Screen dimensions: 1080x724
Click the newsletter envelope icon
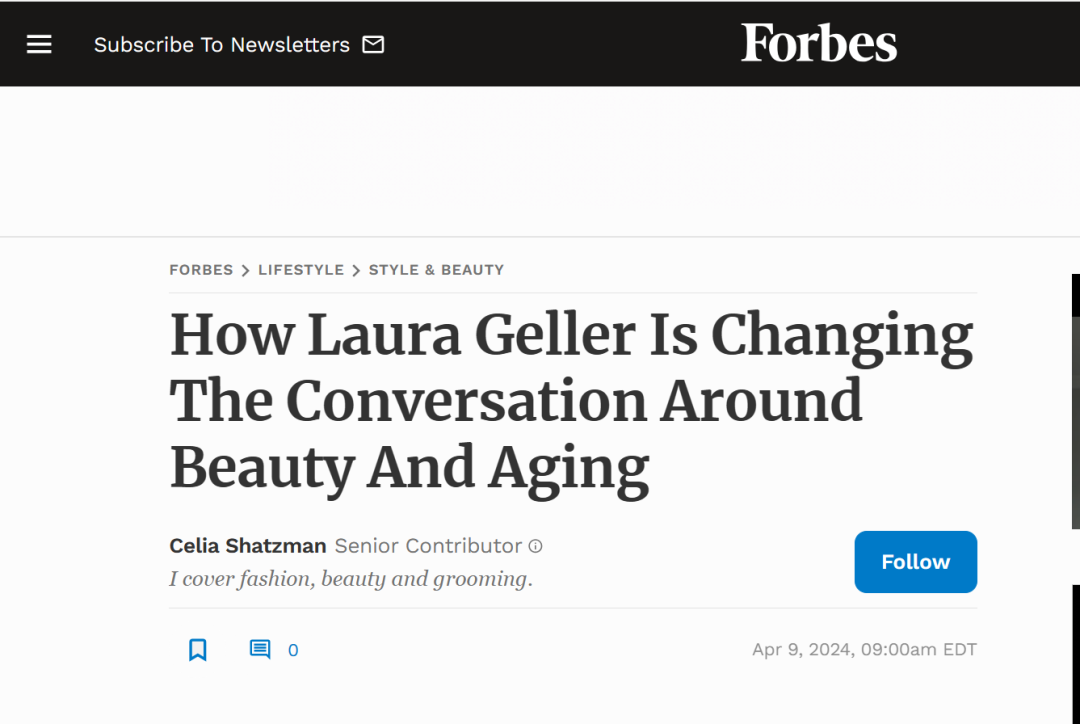pyautogui.click(x=373, y=45)
